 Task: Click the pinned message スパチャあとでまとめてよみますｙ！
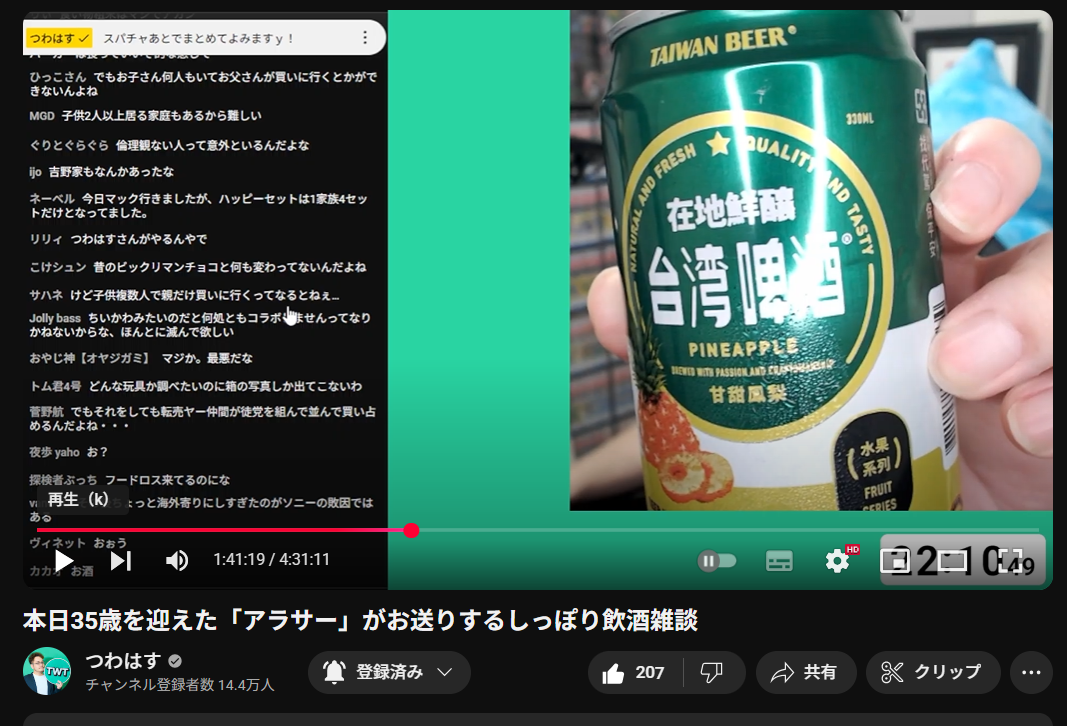coord(198,39)
